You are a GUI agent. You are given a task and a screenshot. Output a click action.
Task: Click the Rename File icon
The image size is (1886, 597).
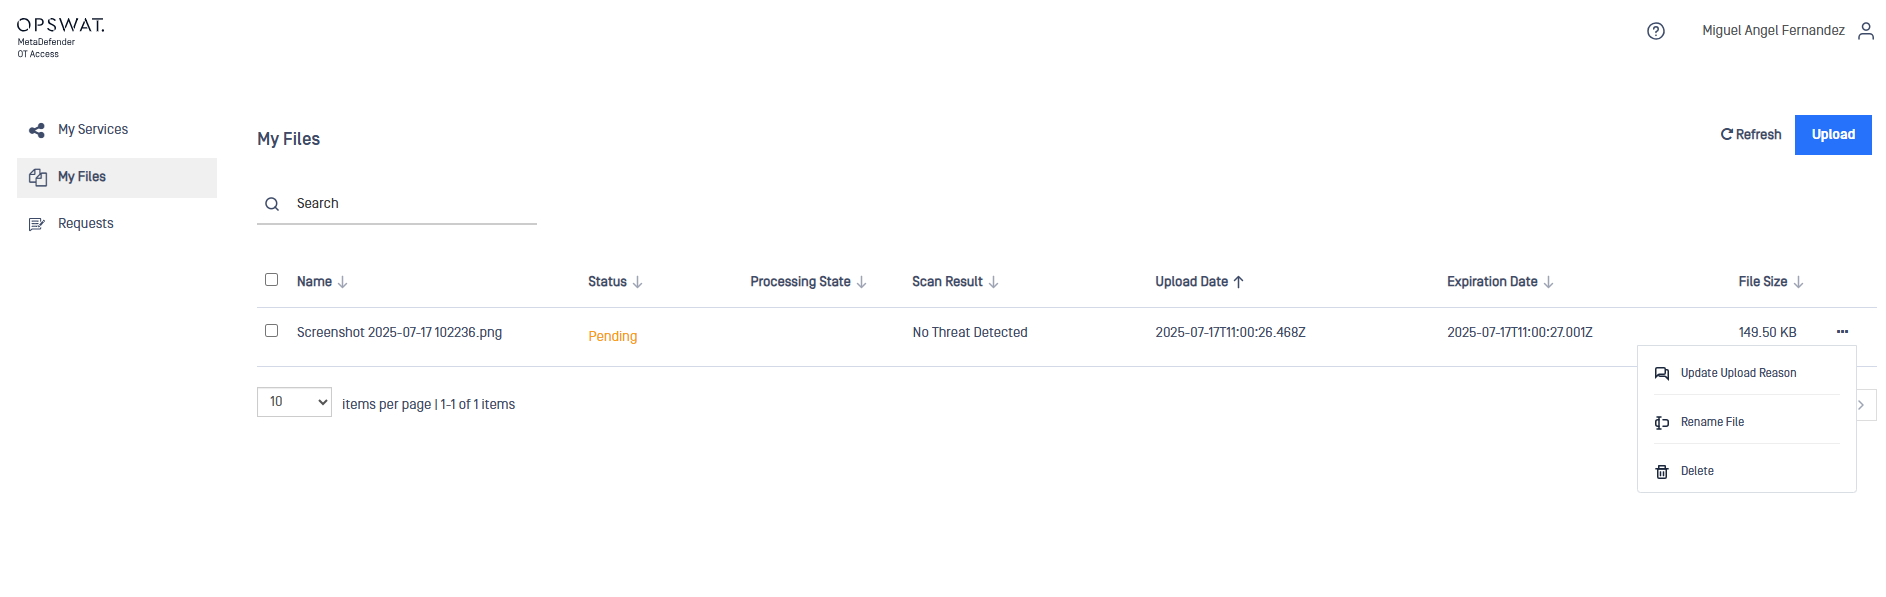click(1662, 423)
